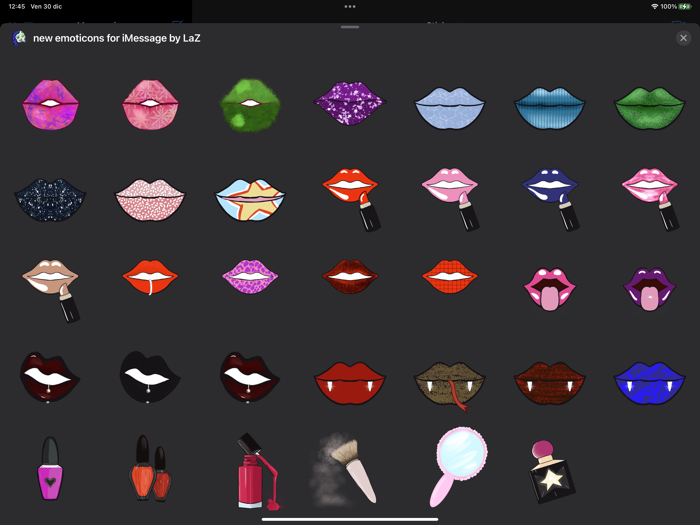Tap the sticker app icon beside title
Screen dimensions: 700x525
click(19, 38)
